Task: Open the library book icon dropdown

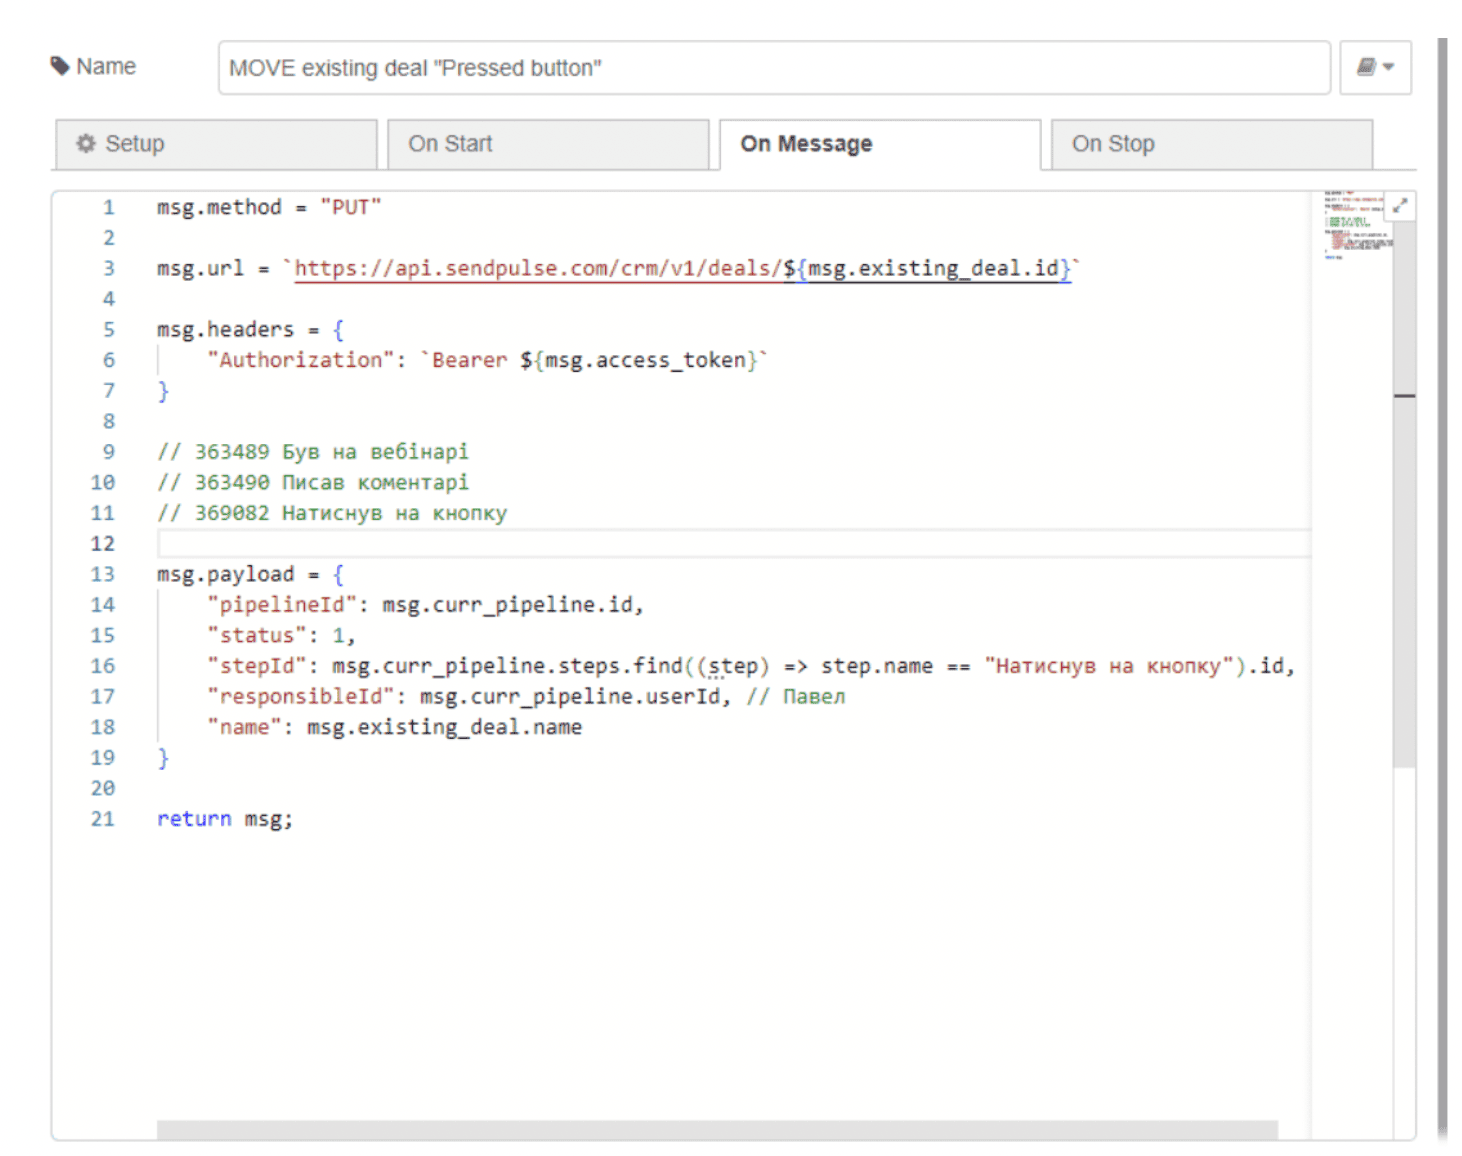Action: [1375, 67]
